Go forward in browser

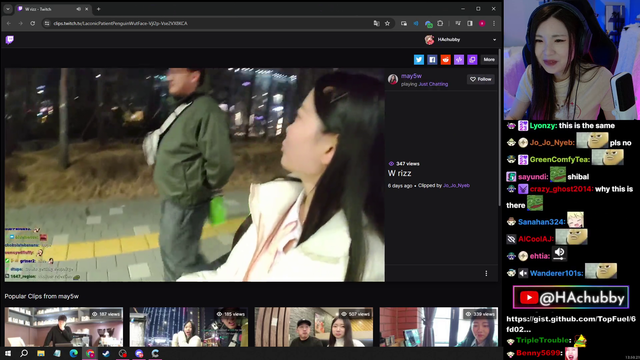20,24
